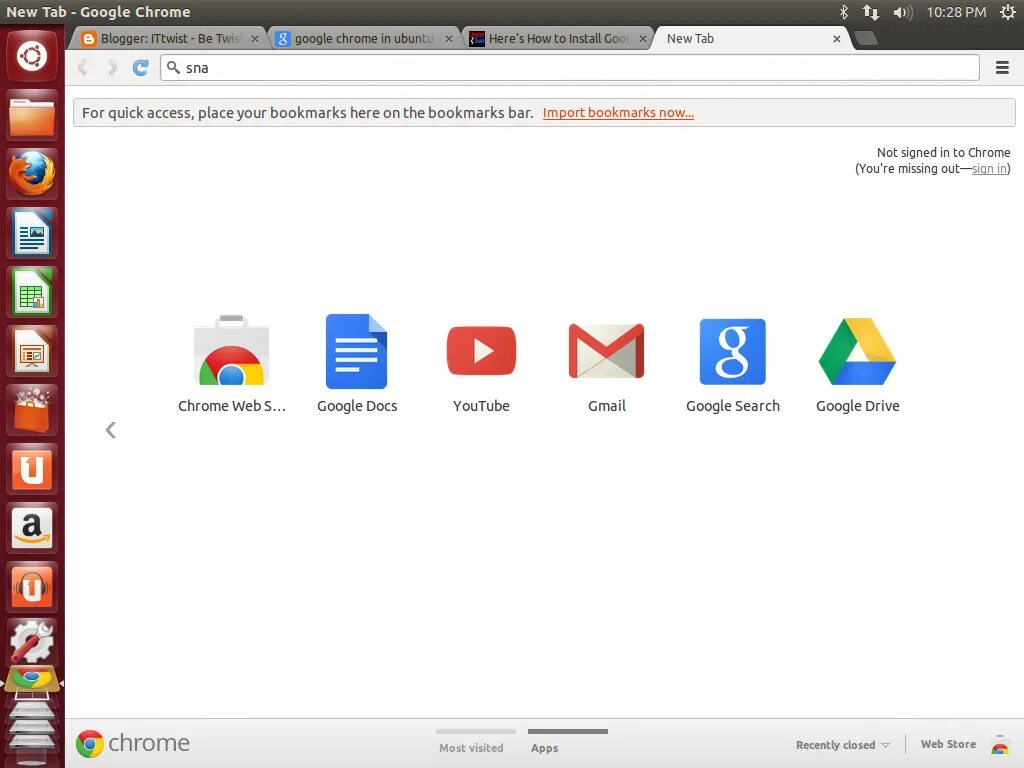Open sound volume indicator
Image resolution: width=1024 pixels, height=768 pixels.
[x=903, y=12]
